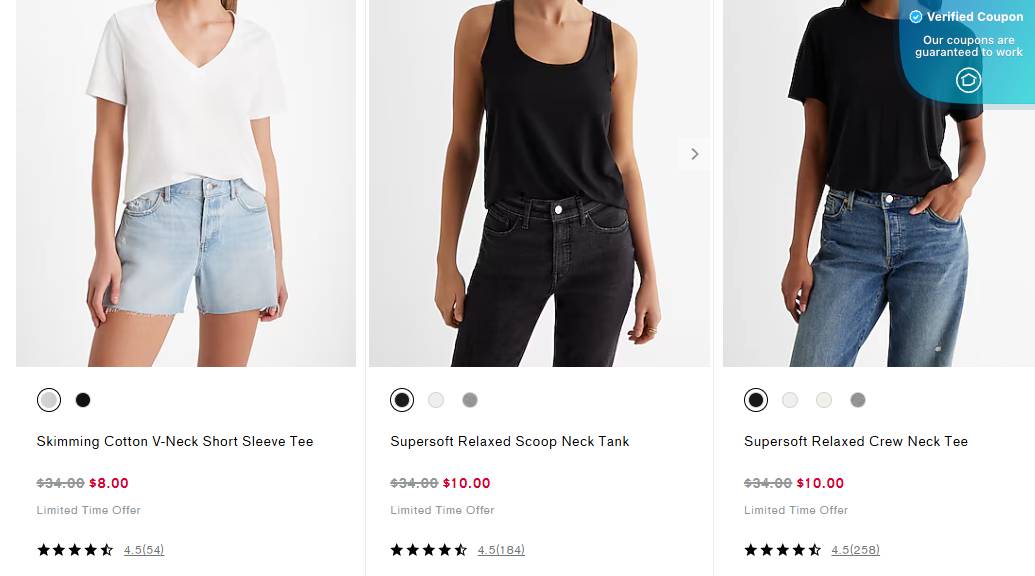
Task: Click the verified checkmark icon on coupon badge
Action: click(916, 16)
